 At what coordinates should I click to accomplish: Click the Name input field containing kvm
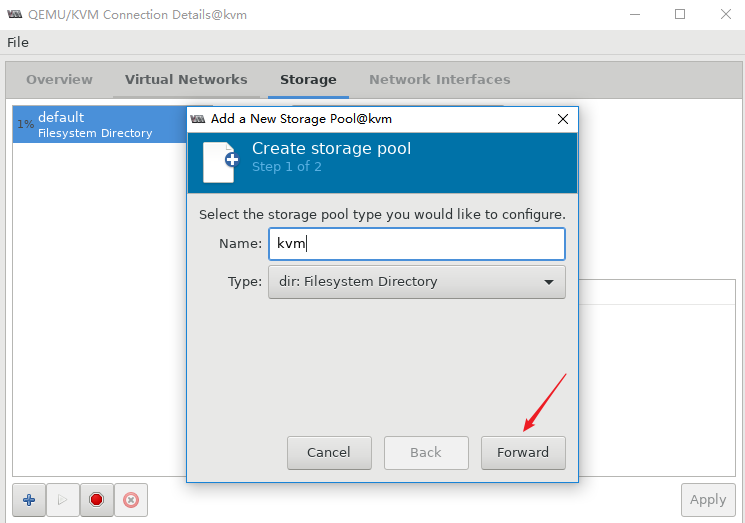point(417,244)
